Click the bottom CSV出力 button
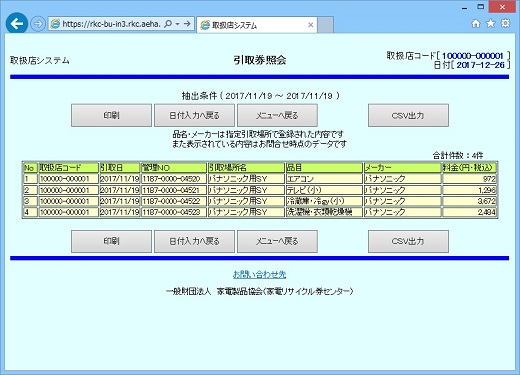520x375 pixels. pyautogui.click(x=408, y=241)
